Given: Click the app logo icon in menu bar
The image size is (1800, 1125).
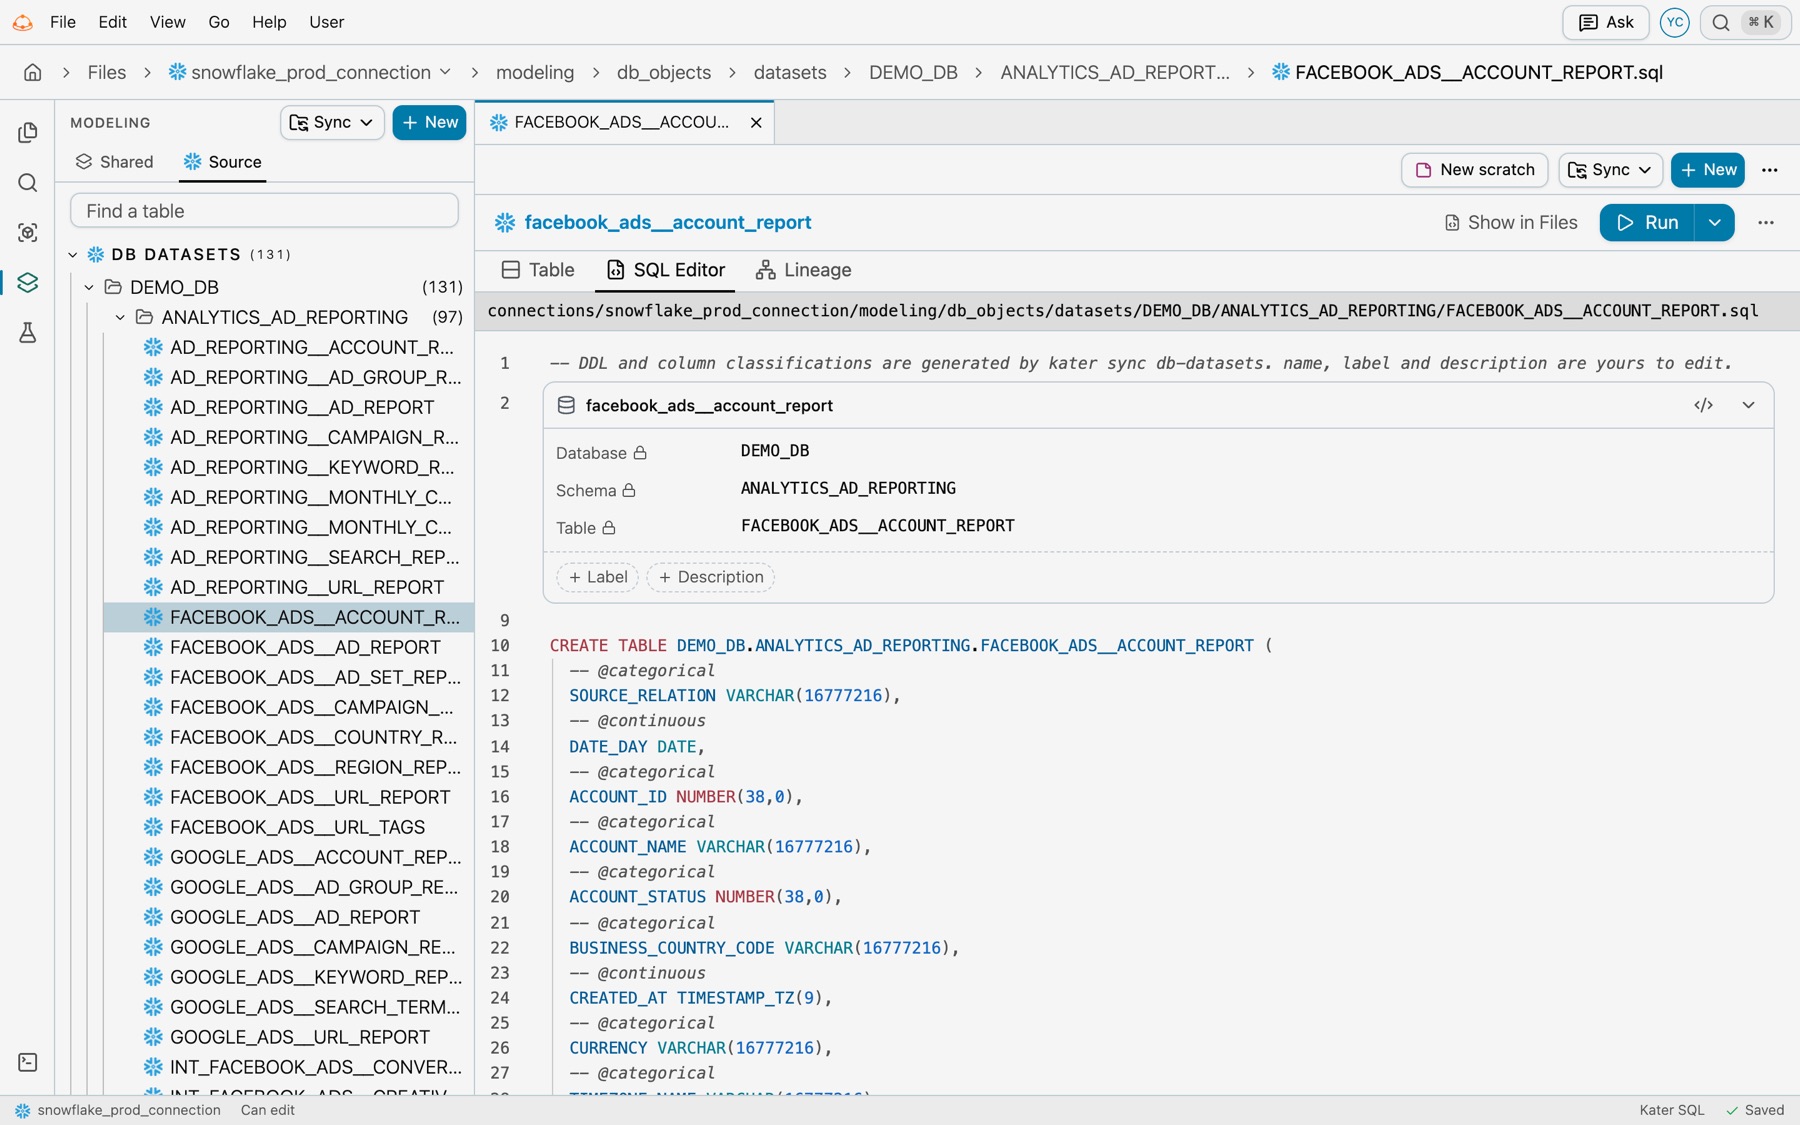Looking at the screenshot, I should [23, 22].
